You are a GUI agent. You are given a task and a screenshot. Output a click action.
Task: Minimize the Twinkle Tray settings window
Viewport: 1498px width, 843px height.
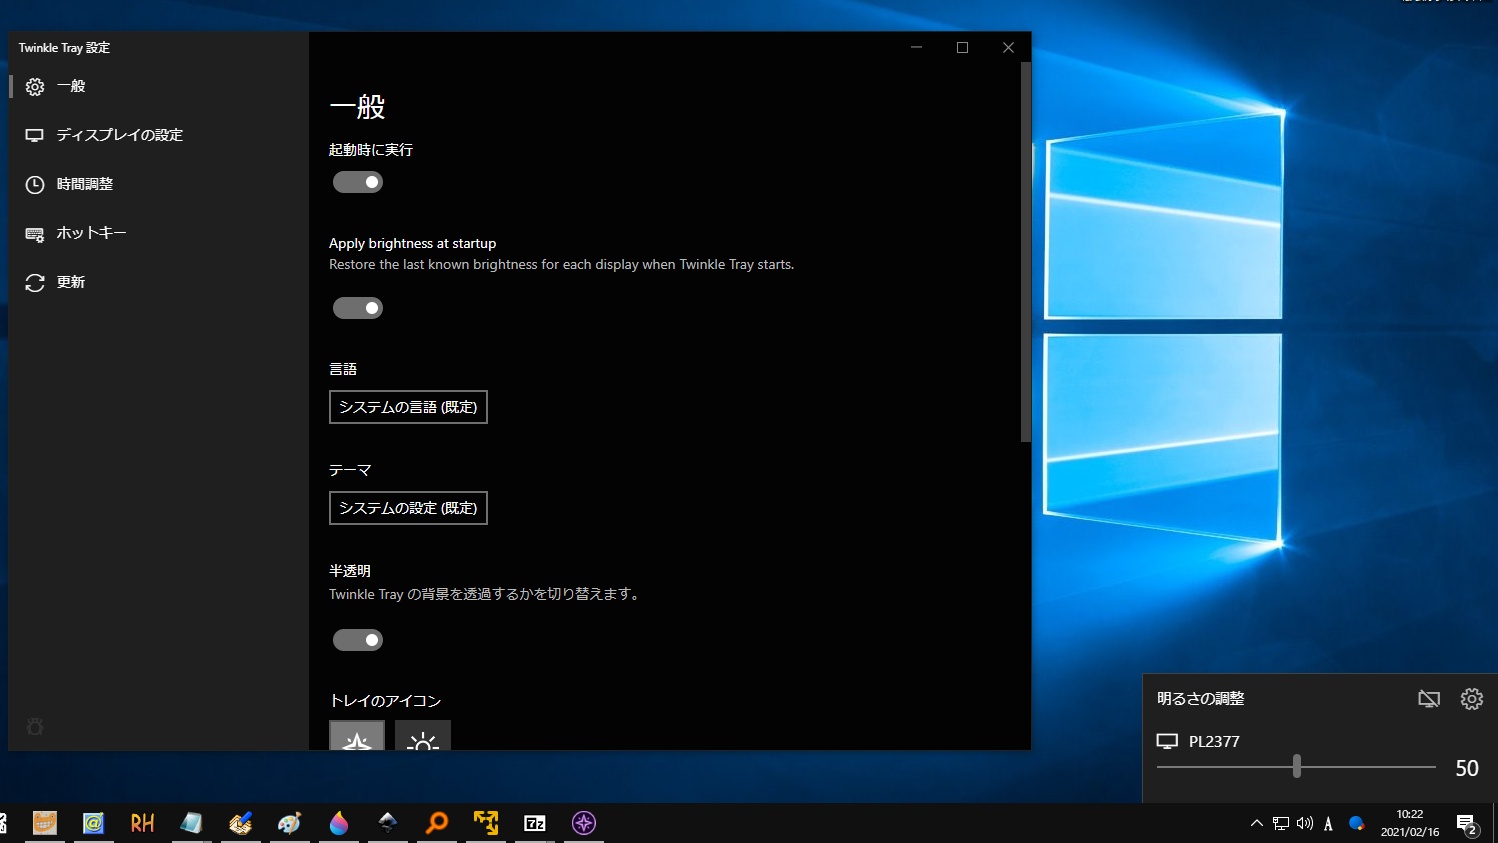point(916,47)
